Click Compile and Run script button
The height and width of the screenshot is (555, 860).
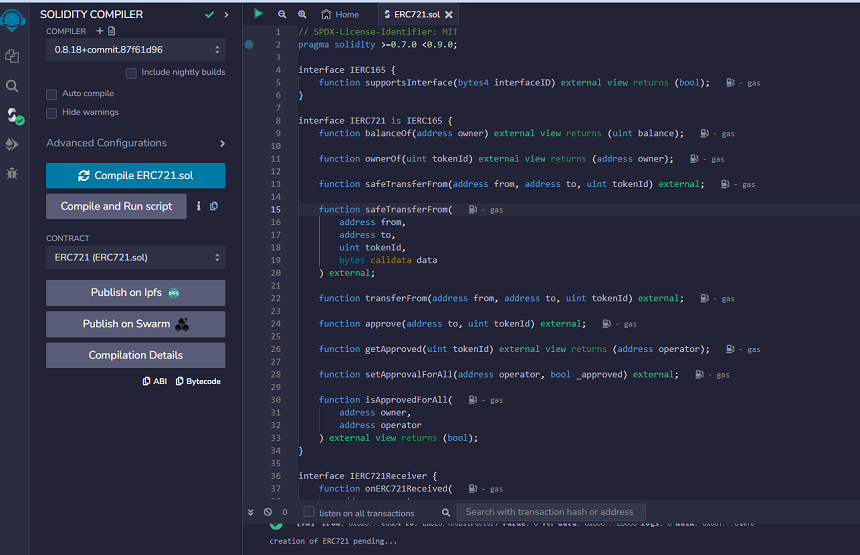pos(116,206)
